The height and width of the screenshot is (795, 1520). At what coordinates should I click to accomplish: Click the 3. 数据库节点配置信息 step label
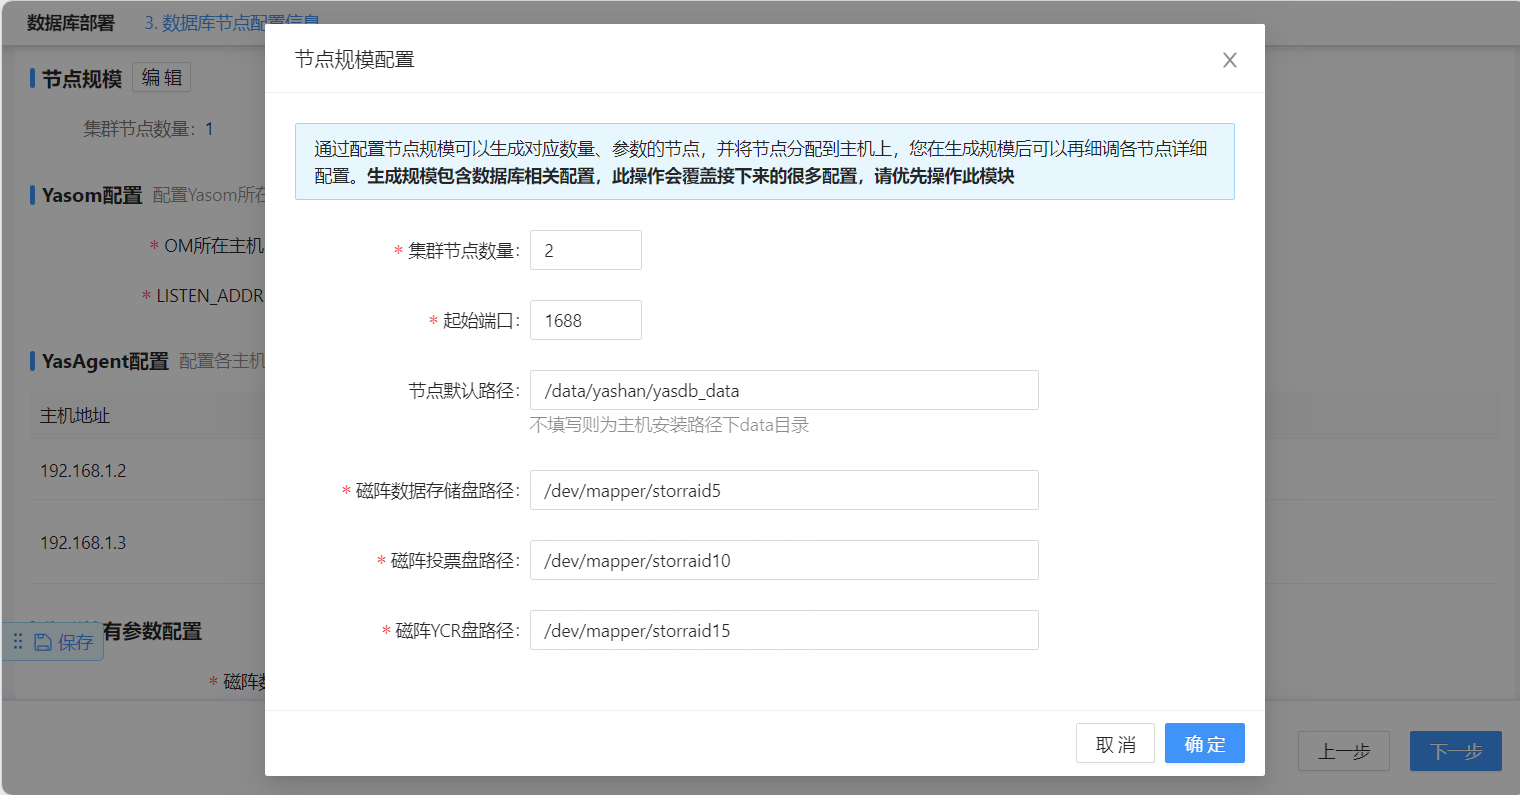232,22
